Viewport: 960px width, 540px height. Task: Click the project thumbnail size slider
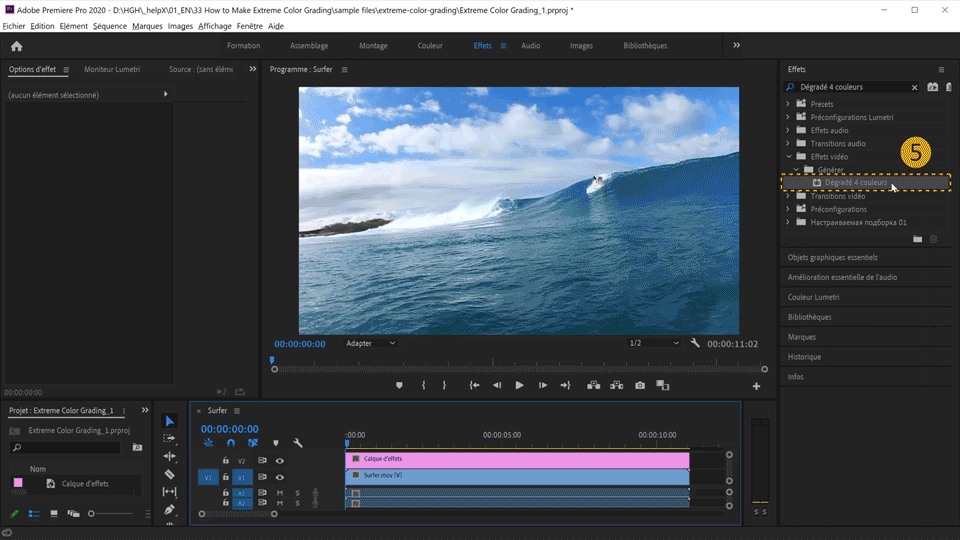pos(92,514)
